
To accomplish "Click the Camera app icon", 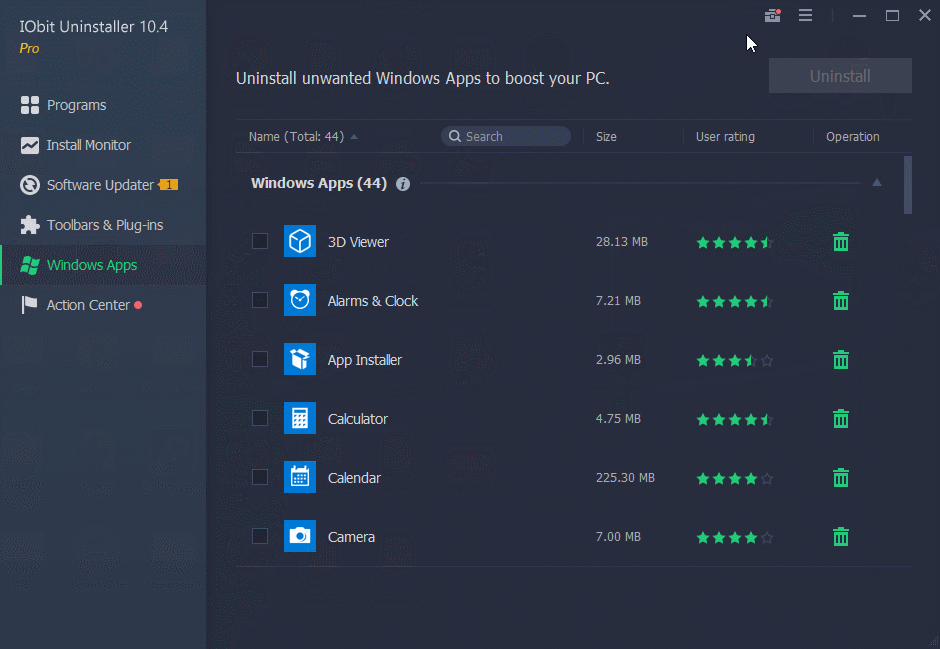I will pos(300,536).
